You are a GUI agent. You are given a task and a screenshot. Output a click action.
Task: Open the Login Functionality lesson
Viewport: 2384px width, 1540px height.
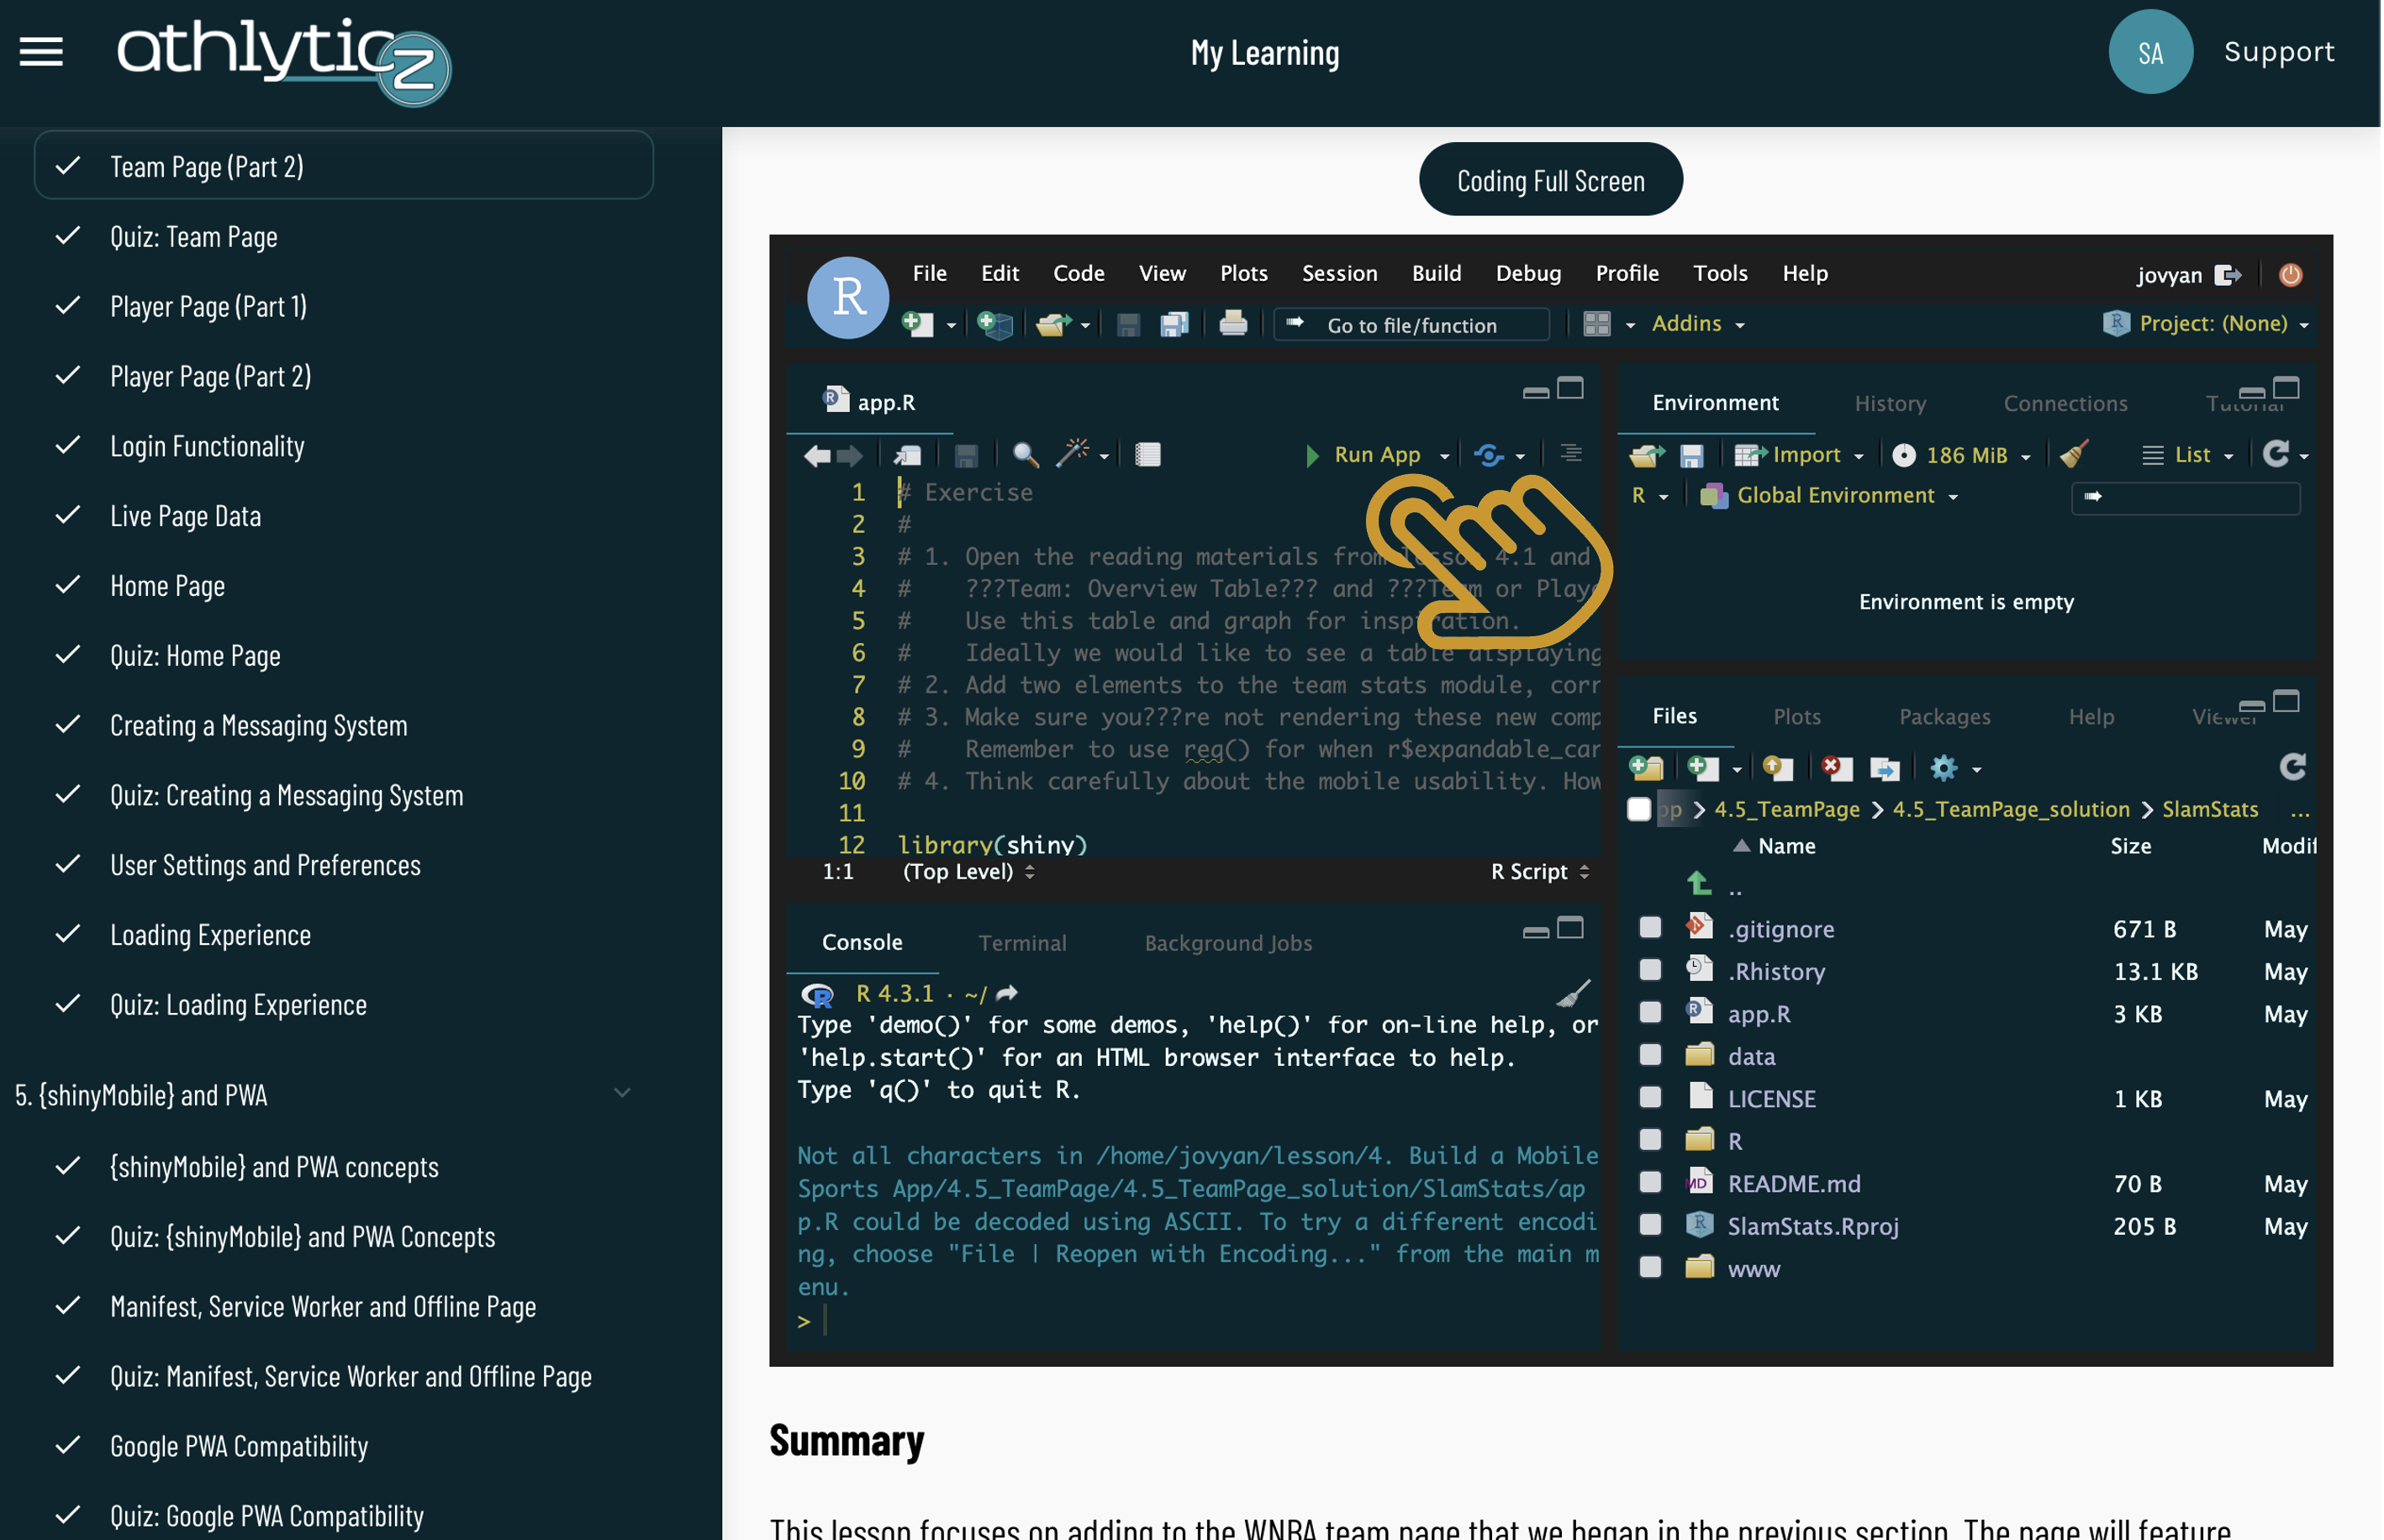pyautogui.click(x=208, y=447)
